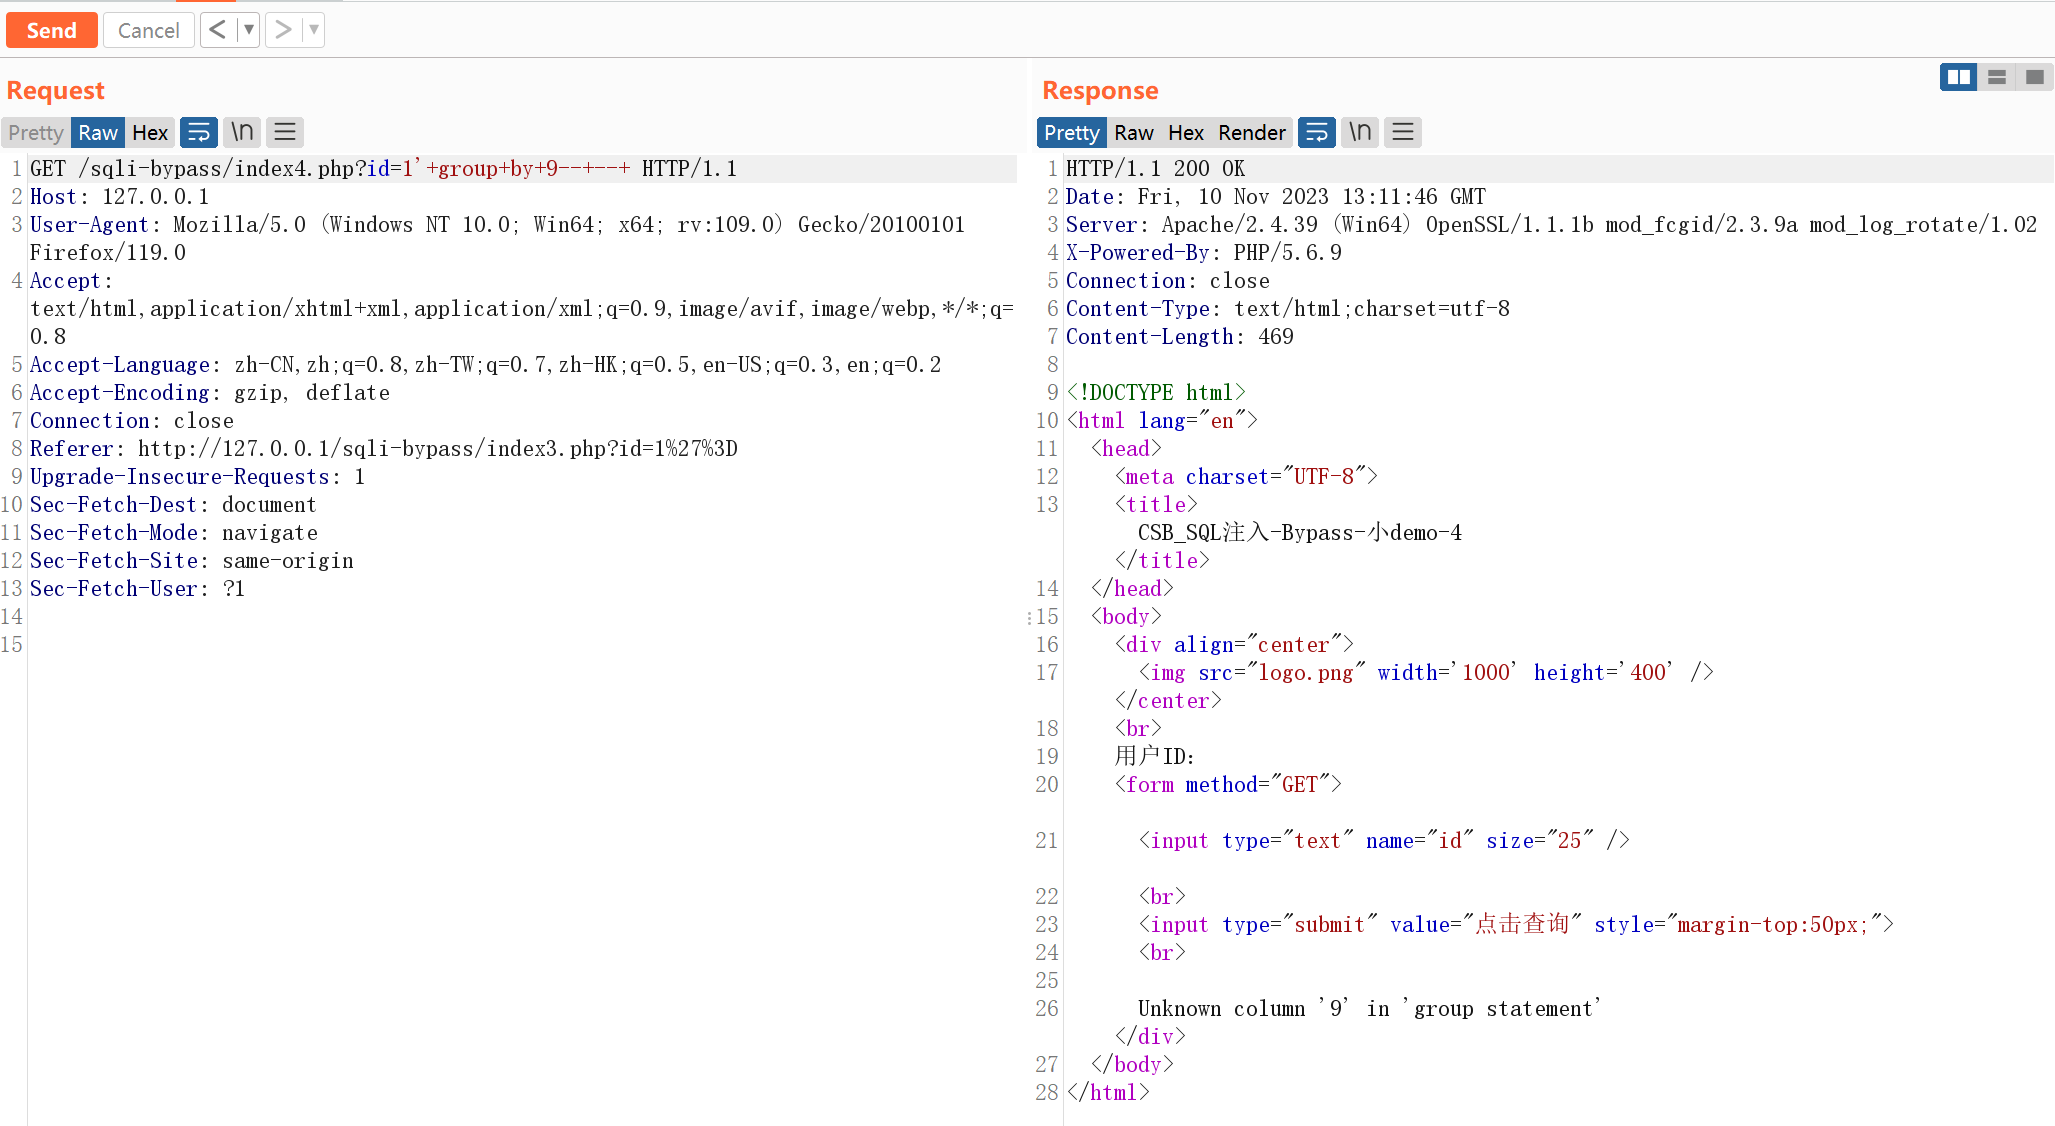Viewport: 2055px width, 1126px height.
Task: Toggle word wrap in Request panel
Action: pyautogui.click(x=199, y=132)
